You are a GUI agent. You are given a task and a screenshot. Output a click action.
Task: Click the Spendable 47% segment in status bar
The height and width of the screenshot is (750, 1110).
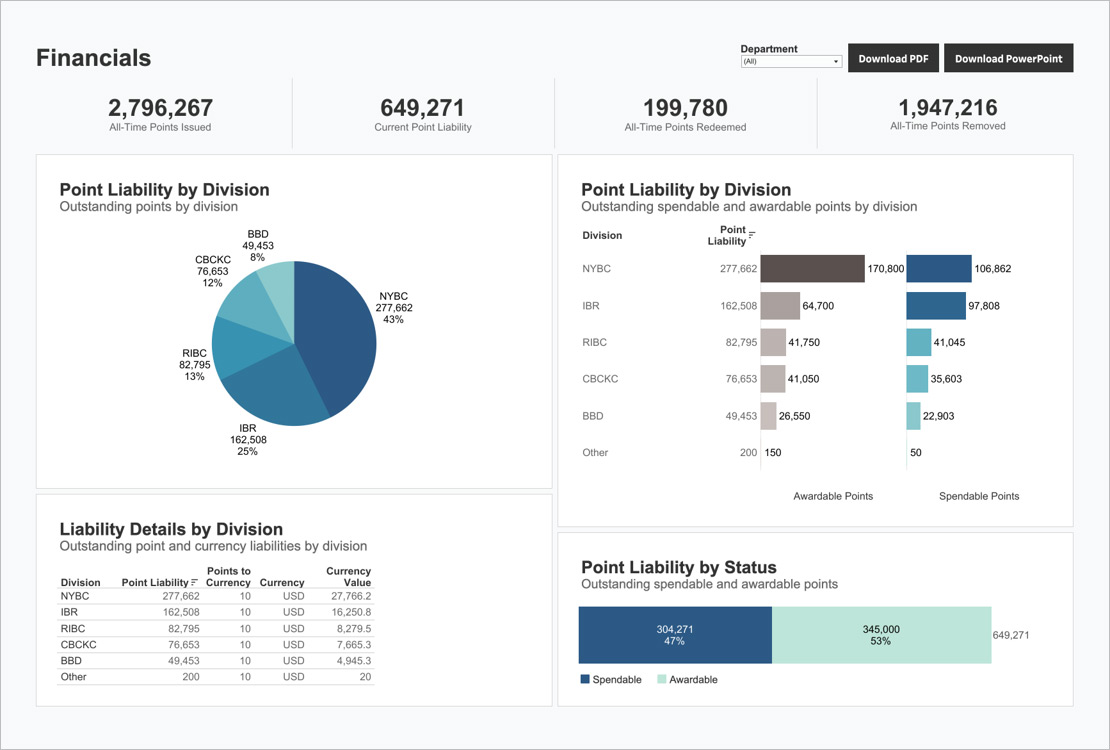675,634
